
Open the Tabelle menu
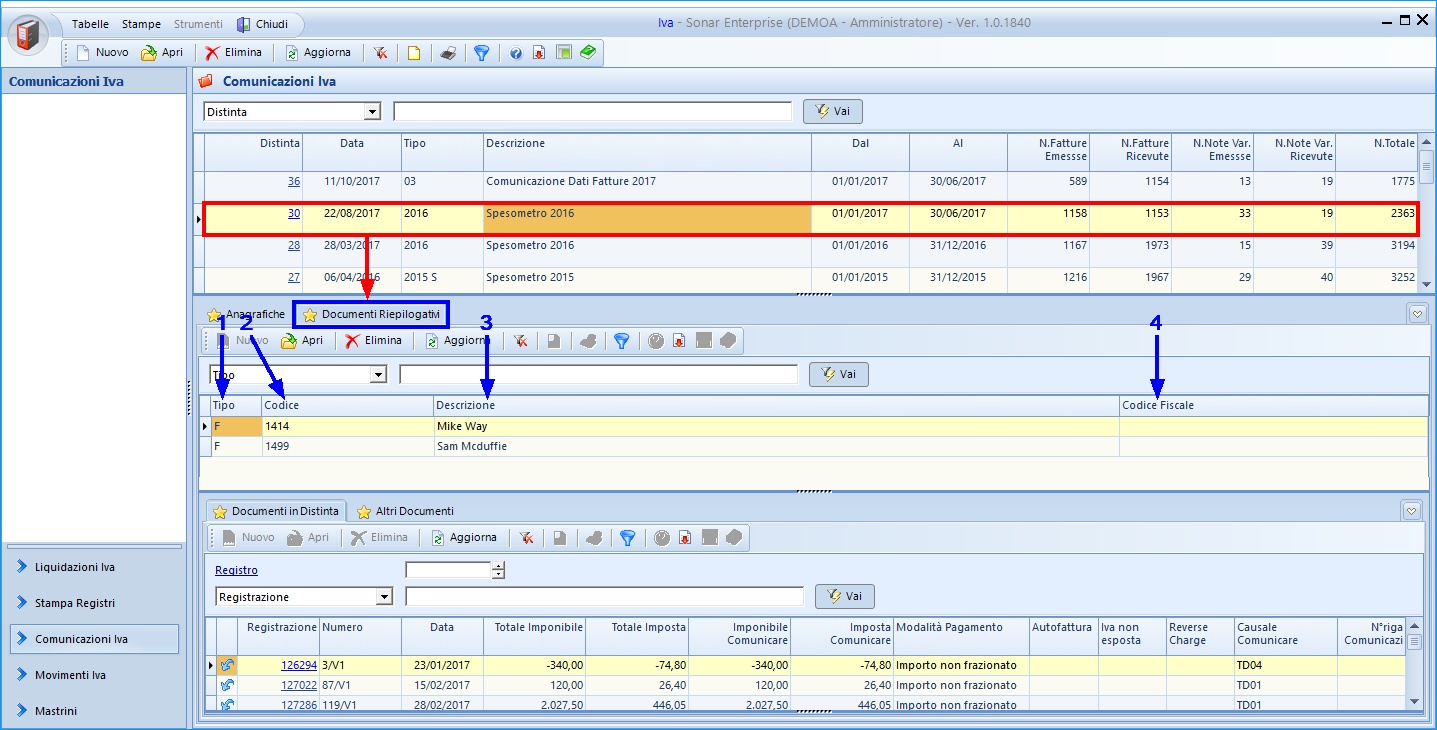90,24
